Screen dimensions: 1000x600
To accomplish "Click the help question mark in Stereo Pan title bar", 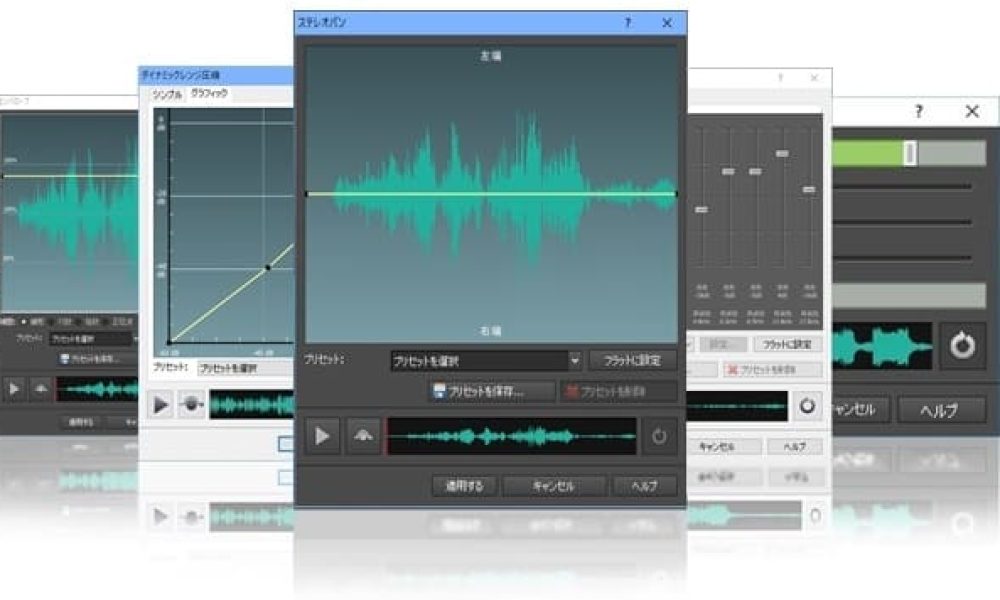I will 628,23.
